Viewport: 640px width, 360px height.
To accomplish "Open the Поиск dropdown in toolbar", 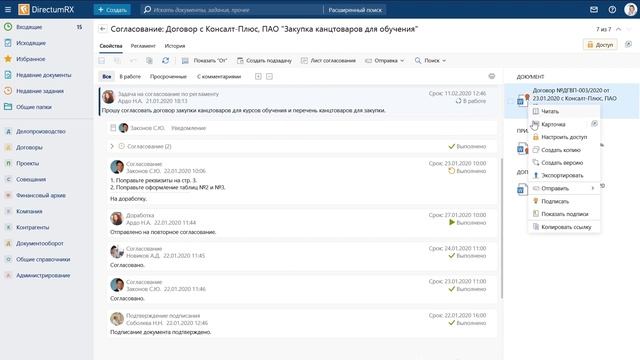I will [x=430, y=60].
